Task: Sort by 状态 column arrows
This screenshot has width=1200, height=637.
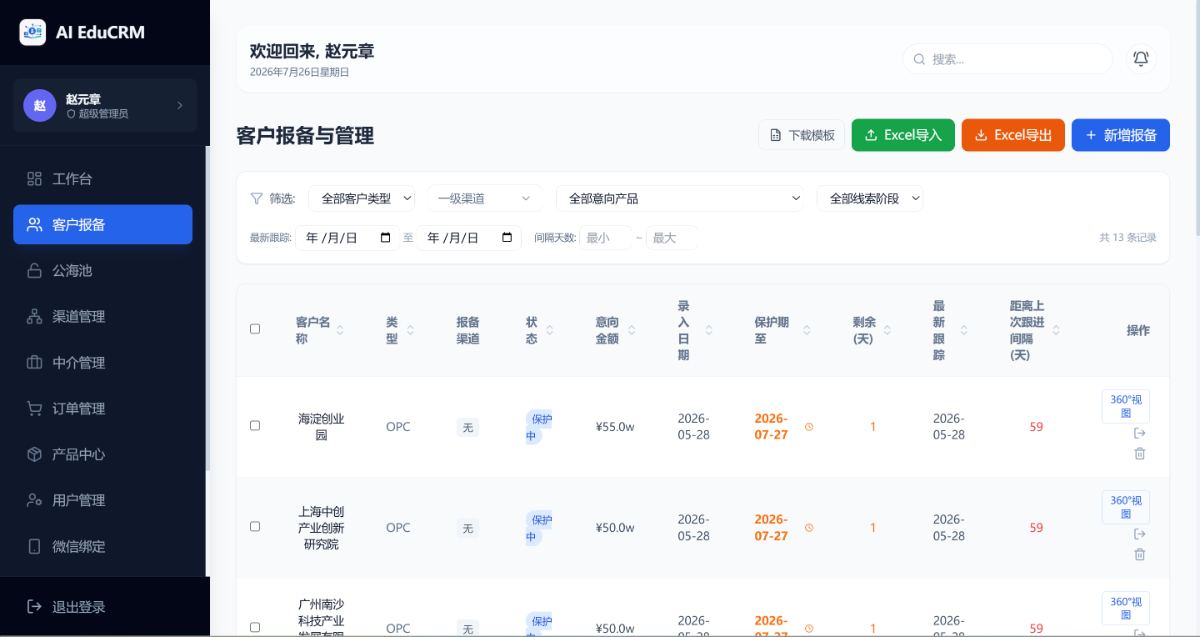Action: pyautogui.click(x=550, y=330)
